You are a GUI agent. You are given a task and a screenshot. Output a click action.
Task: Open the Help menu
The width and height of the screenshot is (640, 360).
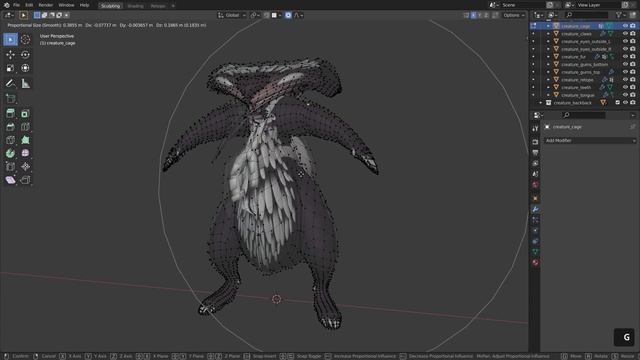tap(84, 5)
